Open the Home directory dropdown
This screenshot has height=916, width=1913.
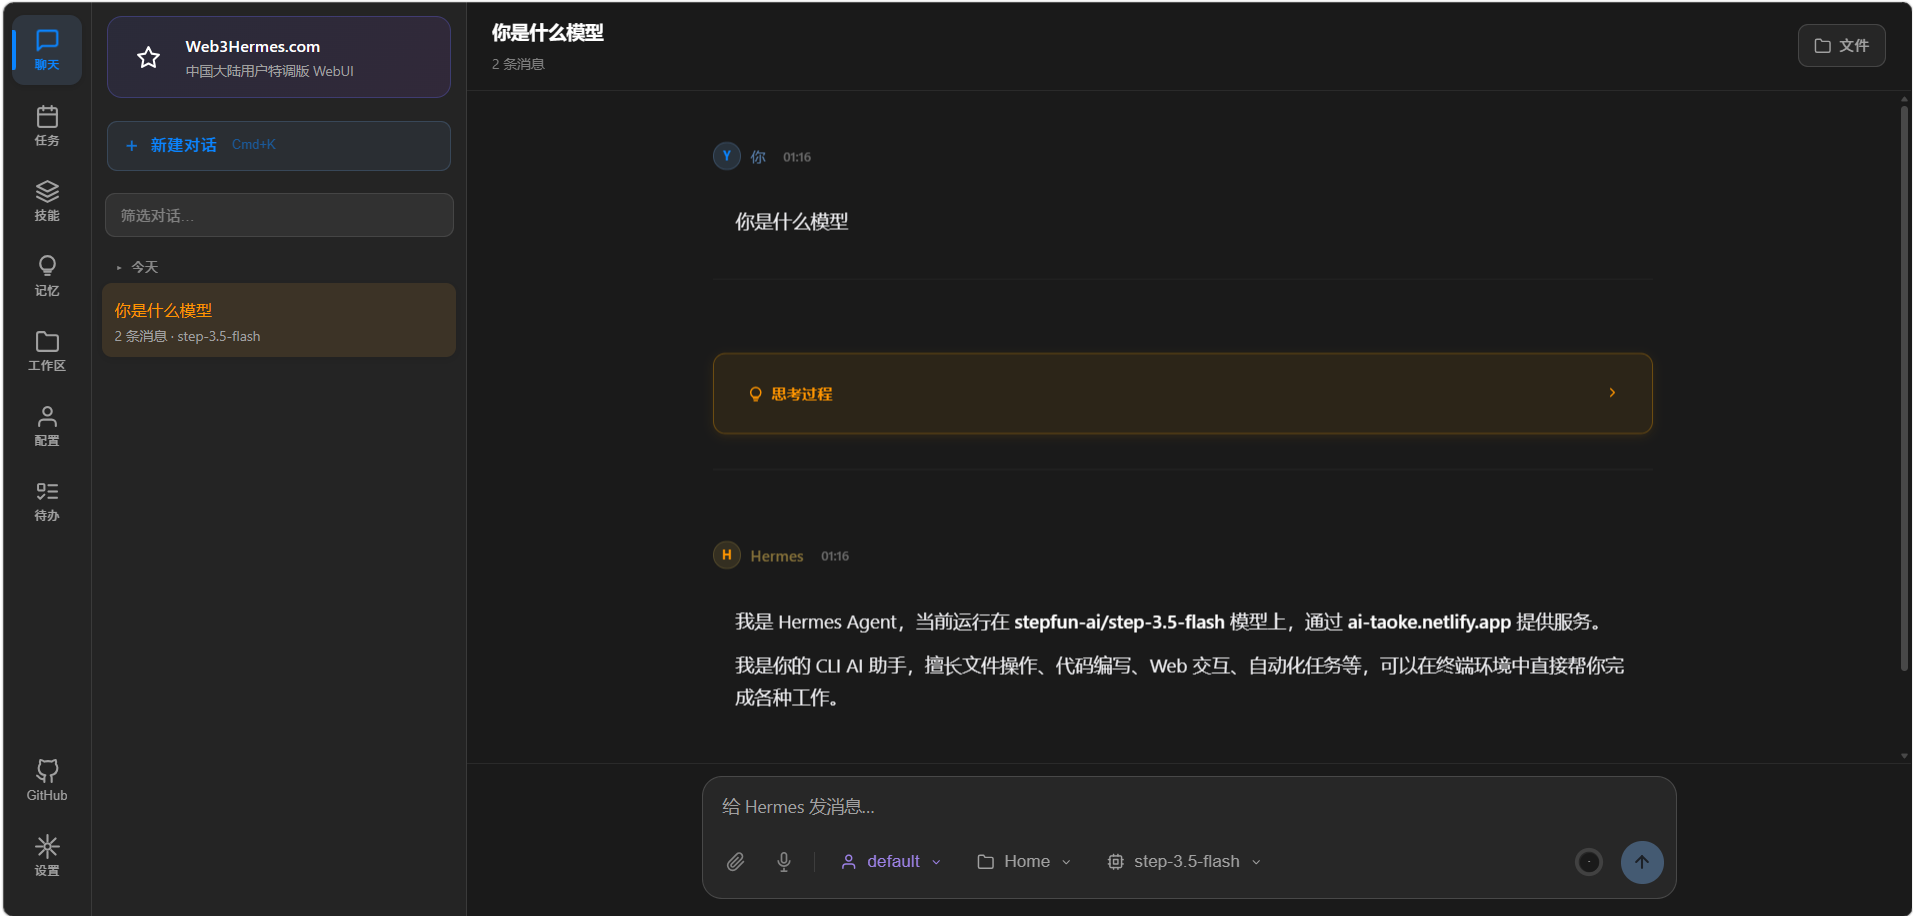click(1023, 861)
